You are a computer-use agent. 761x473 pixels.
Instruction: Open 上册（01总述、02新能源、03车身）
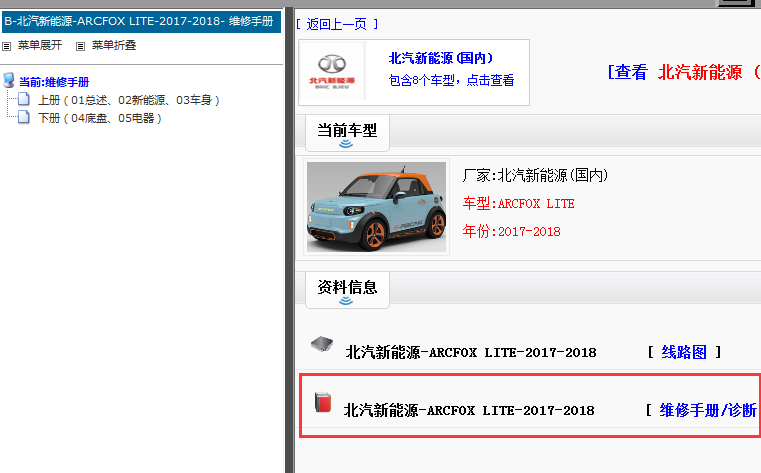point(129,100)
